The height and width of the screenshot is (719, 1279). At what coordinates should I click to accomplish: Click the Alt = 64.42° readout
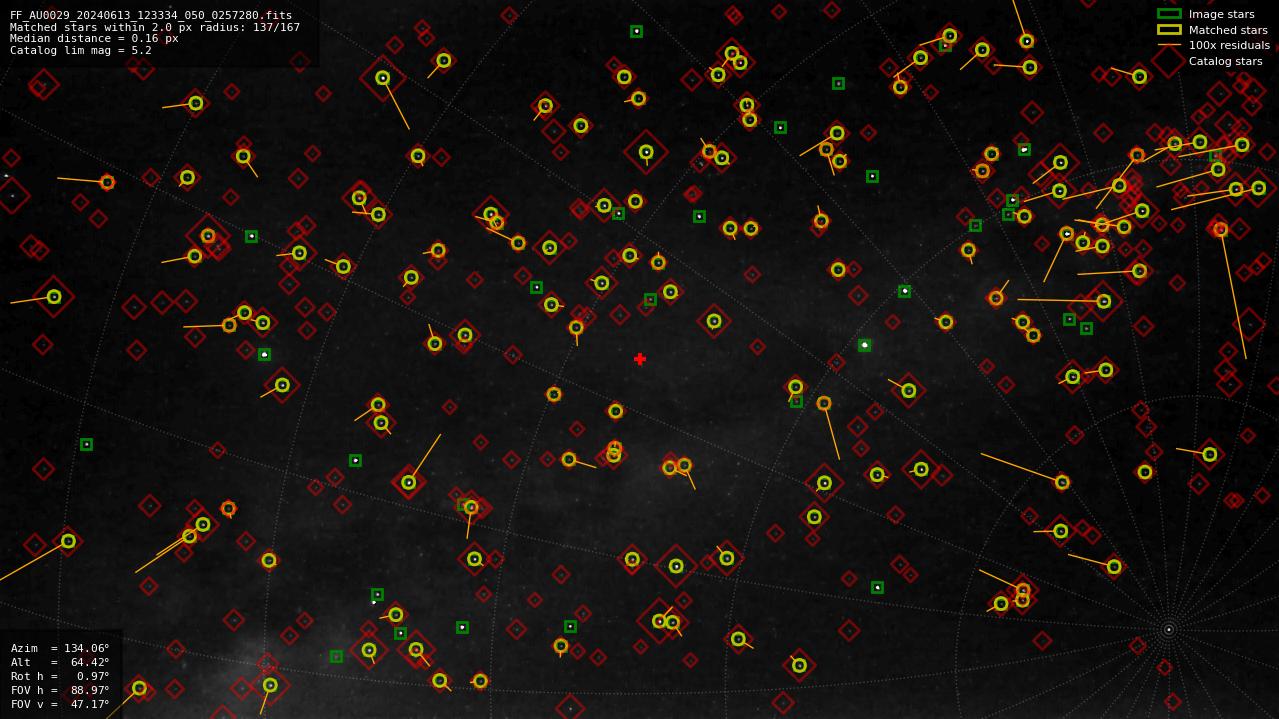(60, 662)
